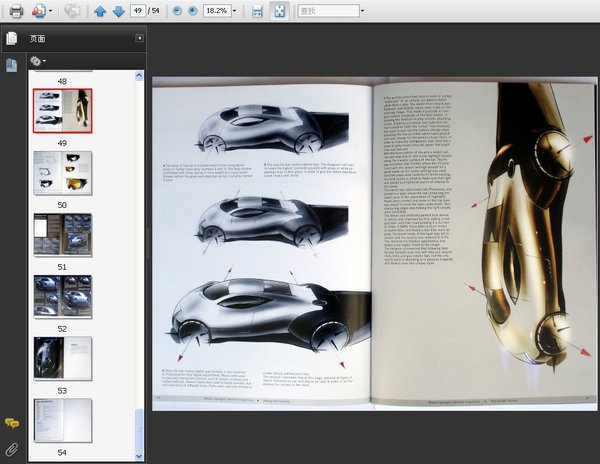Viewport: 600px width, 464px height.
Task: Click the current page number field
Action: point(137,11)
